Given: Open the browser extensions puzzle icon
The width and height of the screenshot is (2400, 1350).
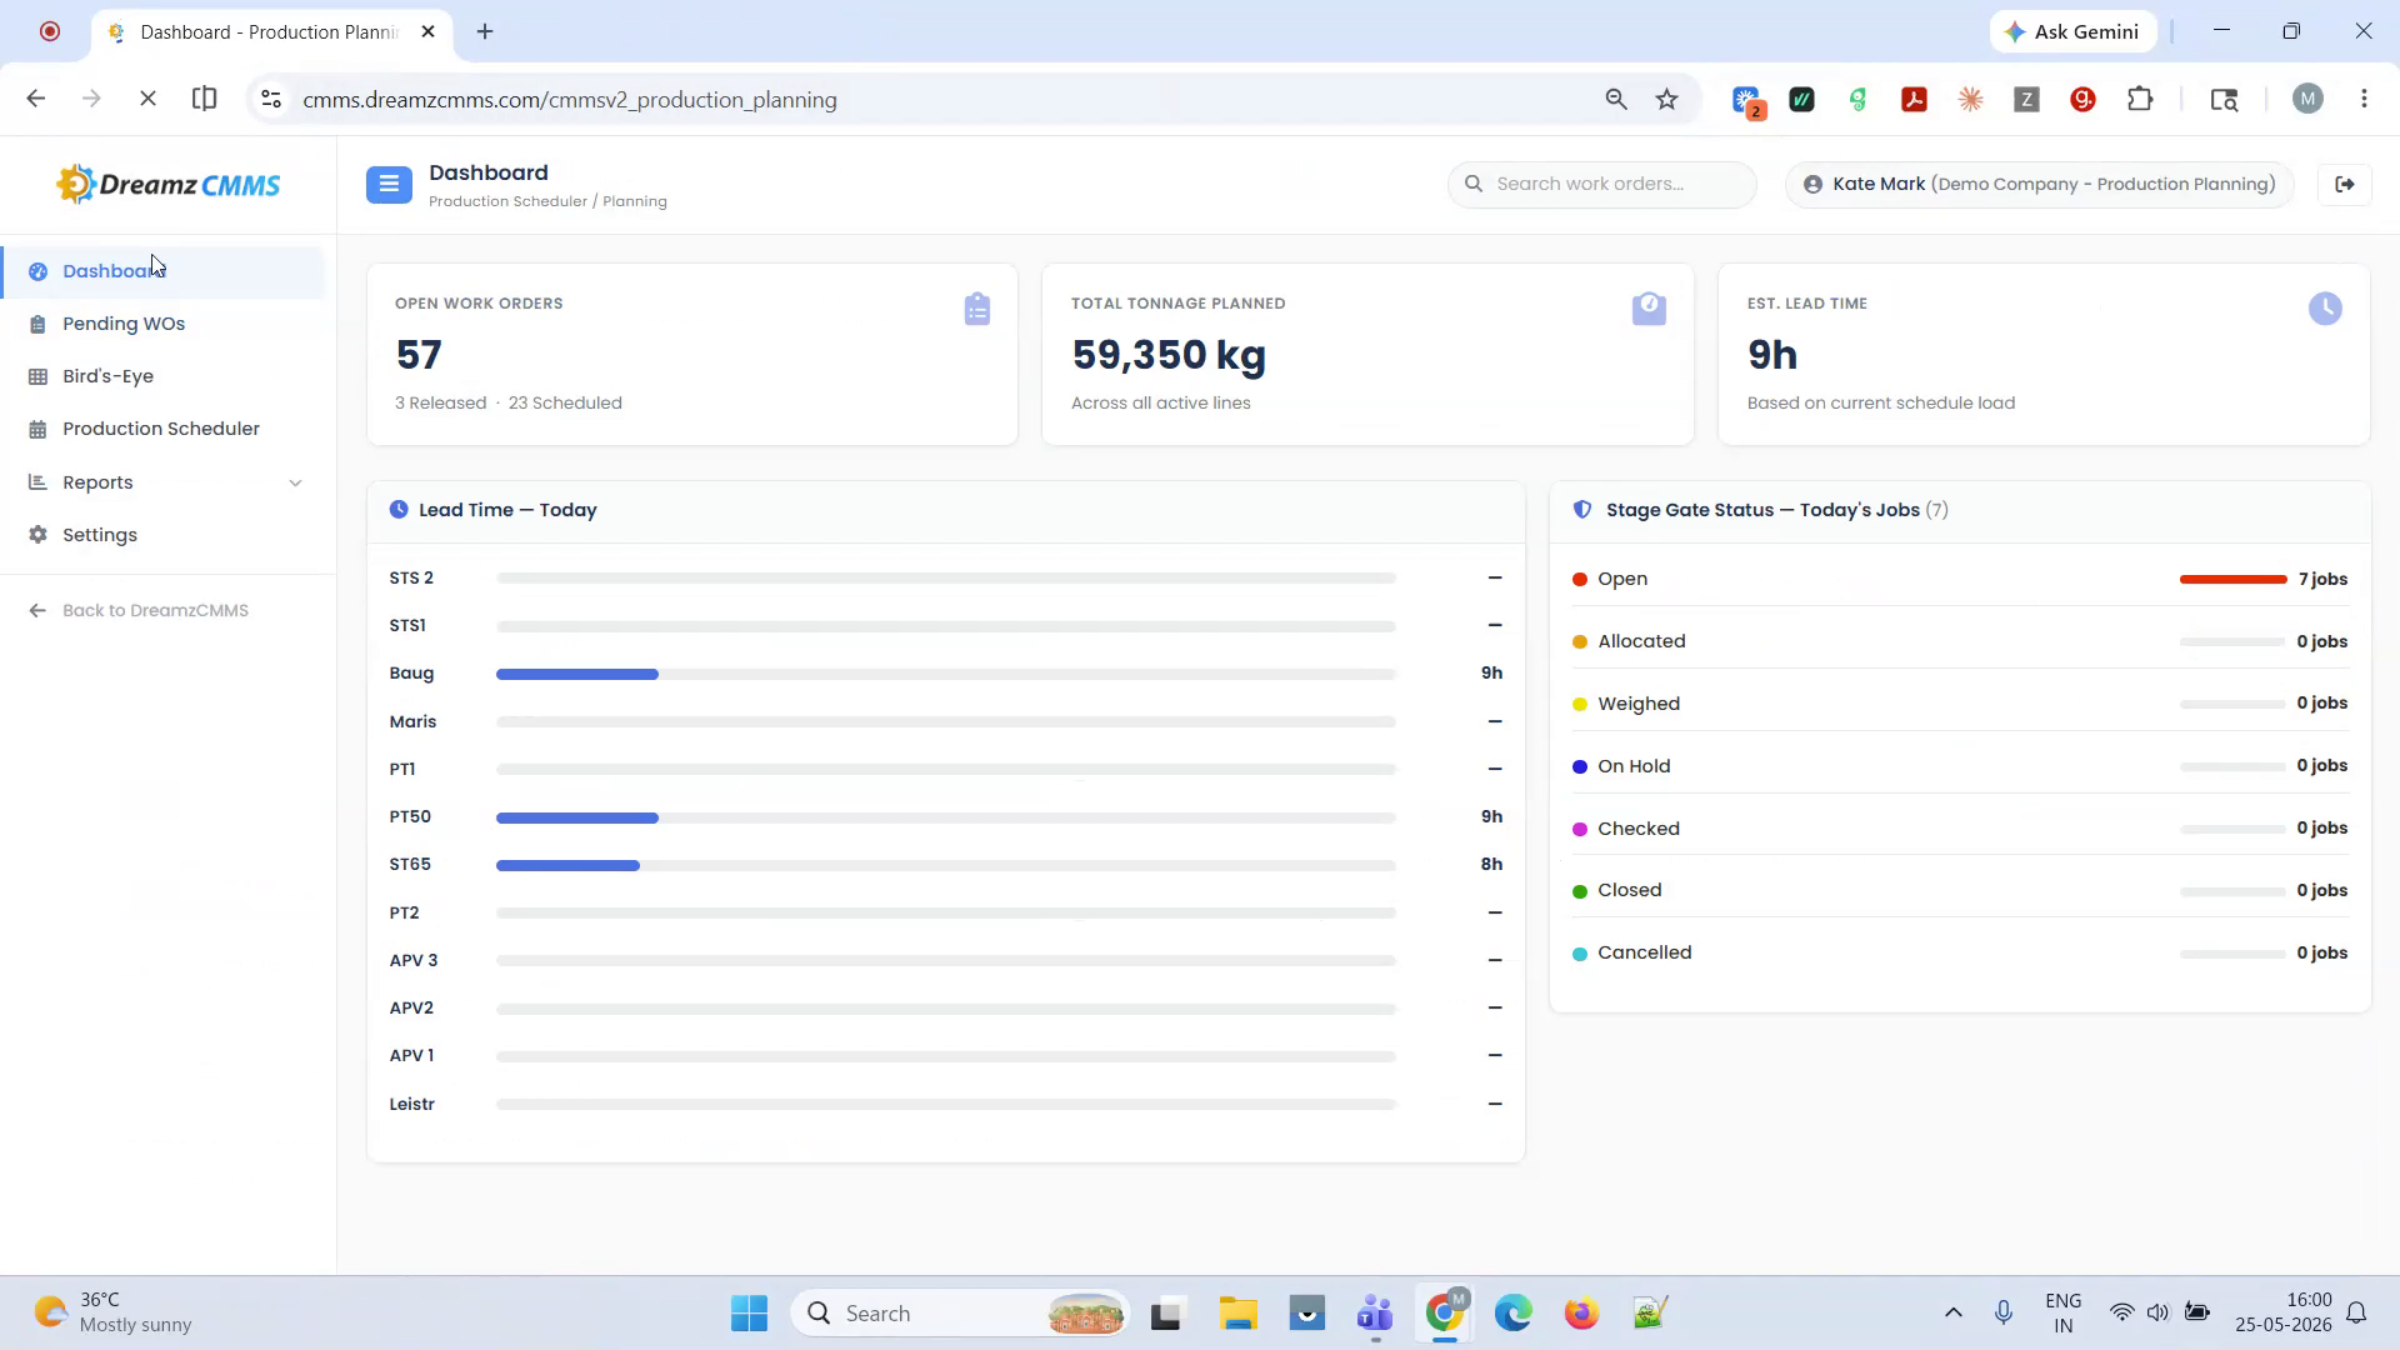Looking at the screenshot, I should (x=2139, y=99).
